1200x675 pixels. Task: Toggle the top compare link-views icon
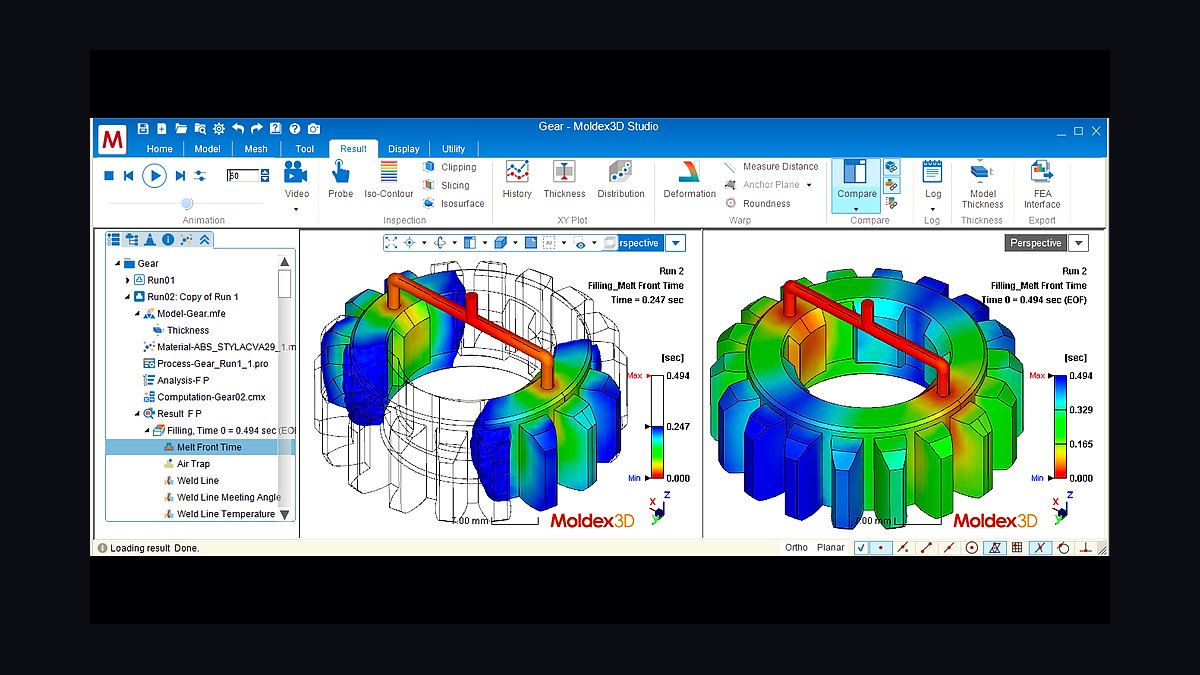[891, 167]
